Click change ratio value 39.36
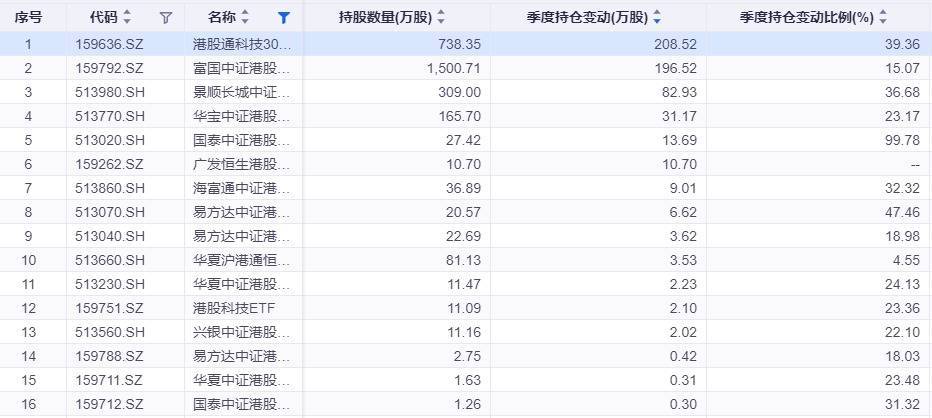Image resolution: width=932 pixels, height=418 pixels. click(x=903, y=44)
